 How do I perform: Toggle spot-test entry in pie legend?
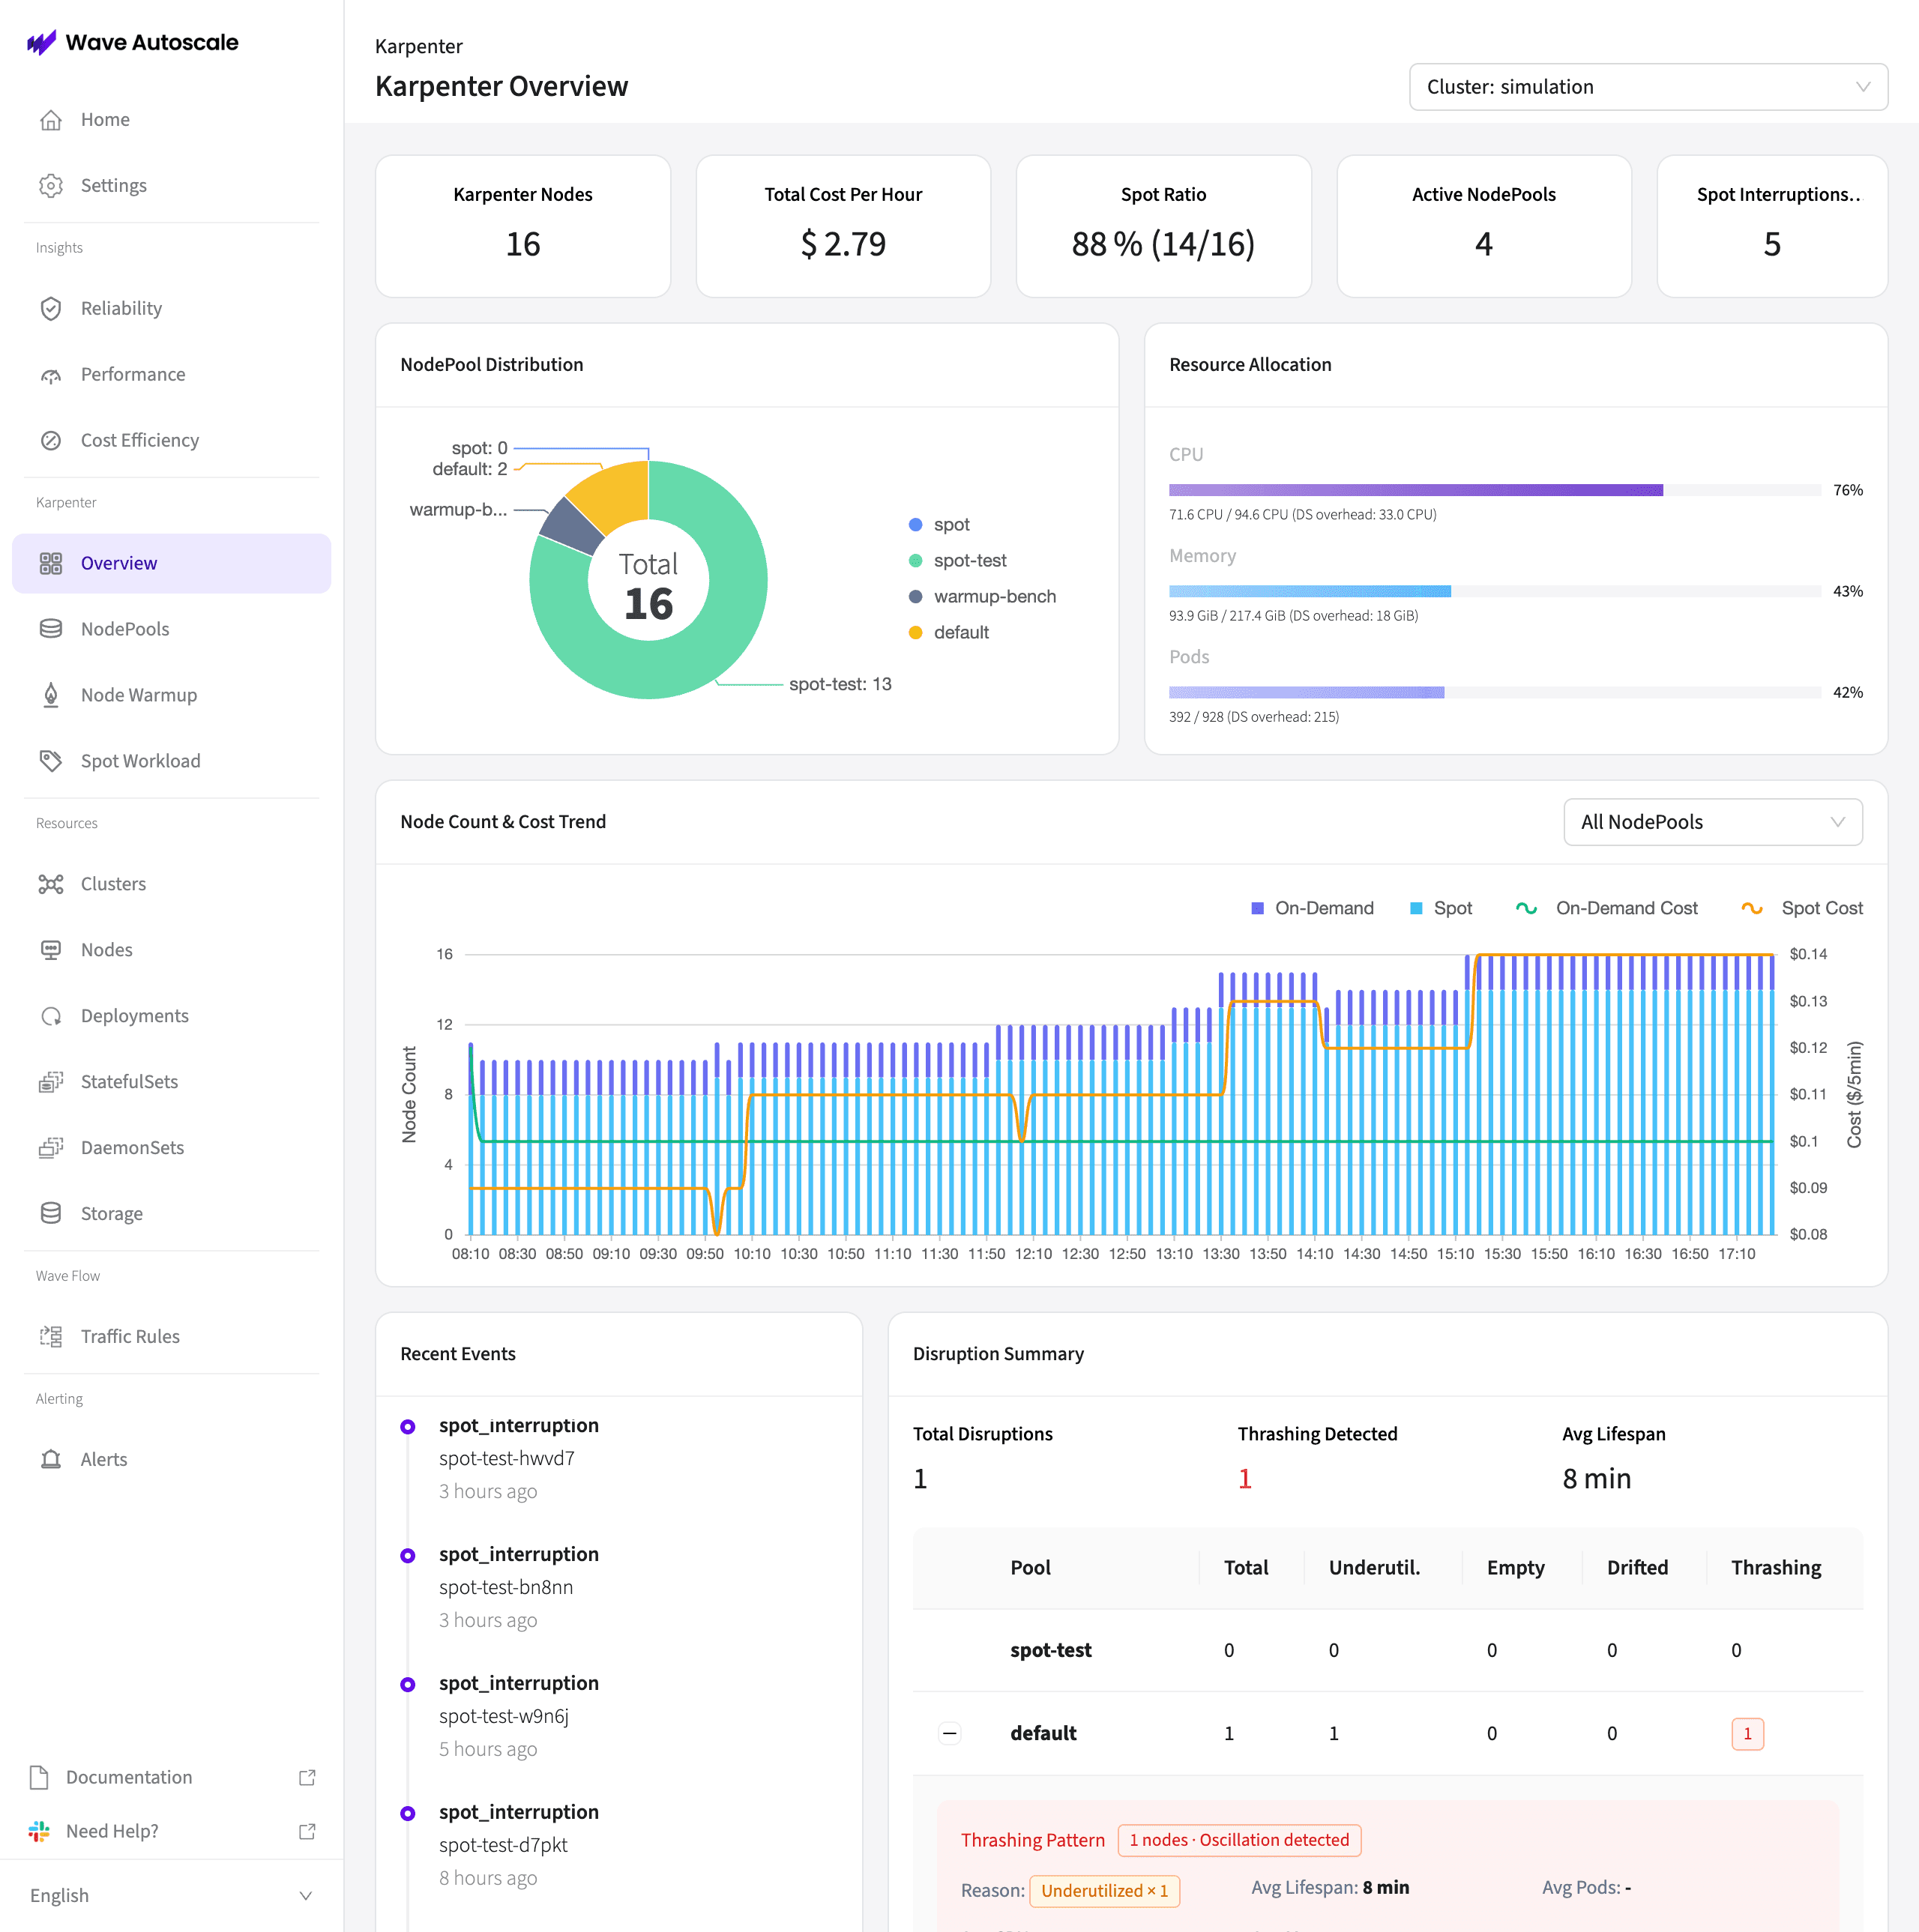[958, 562]
